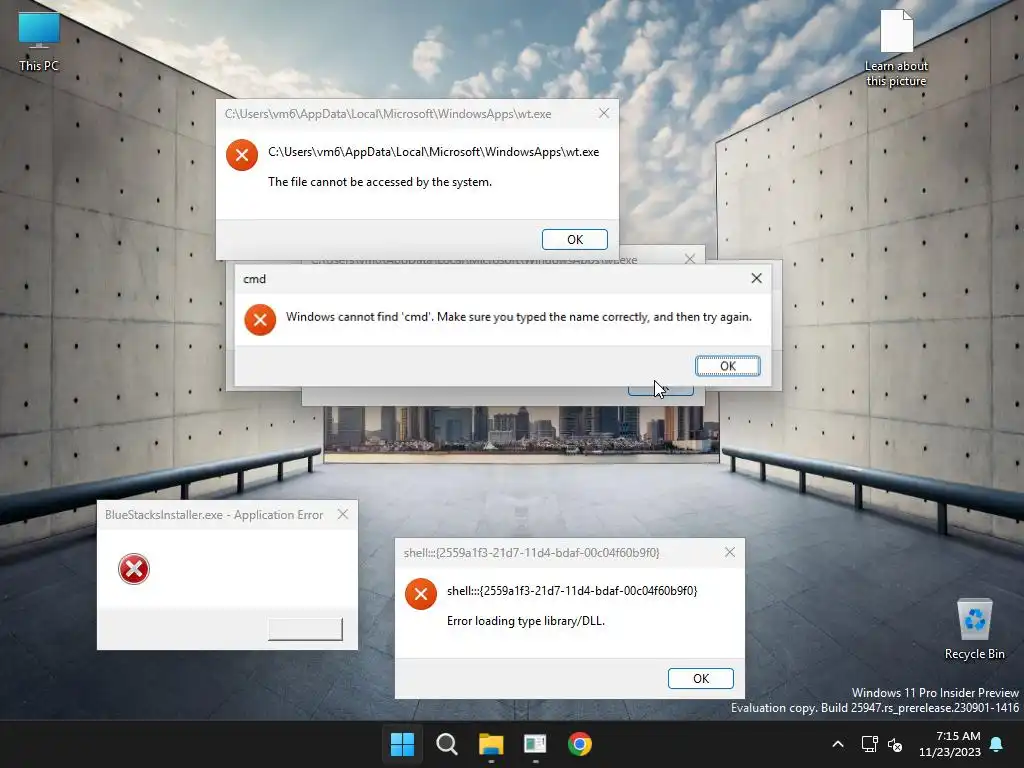Click partially hidden OK button behind cmd dialog
Image resolution: width=1024 pixels, height=768 pixels.
[x=660, y=391]
